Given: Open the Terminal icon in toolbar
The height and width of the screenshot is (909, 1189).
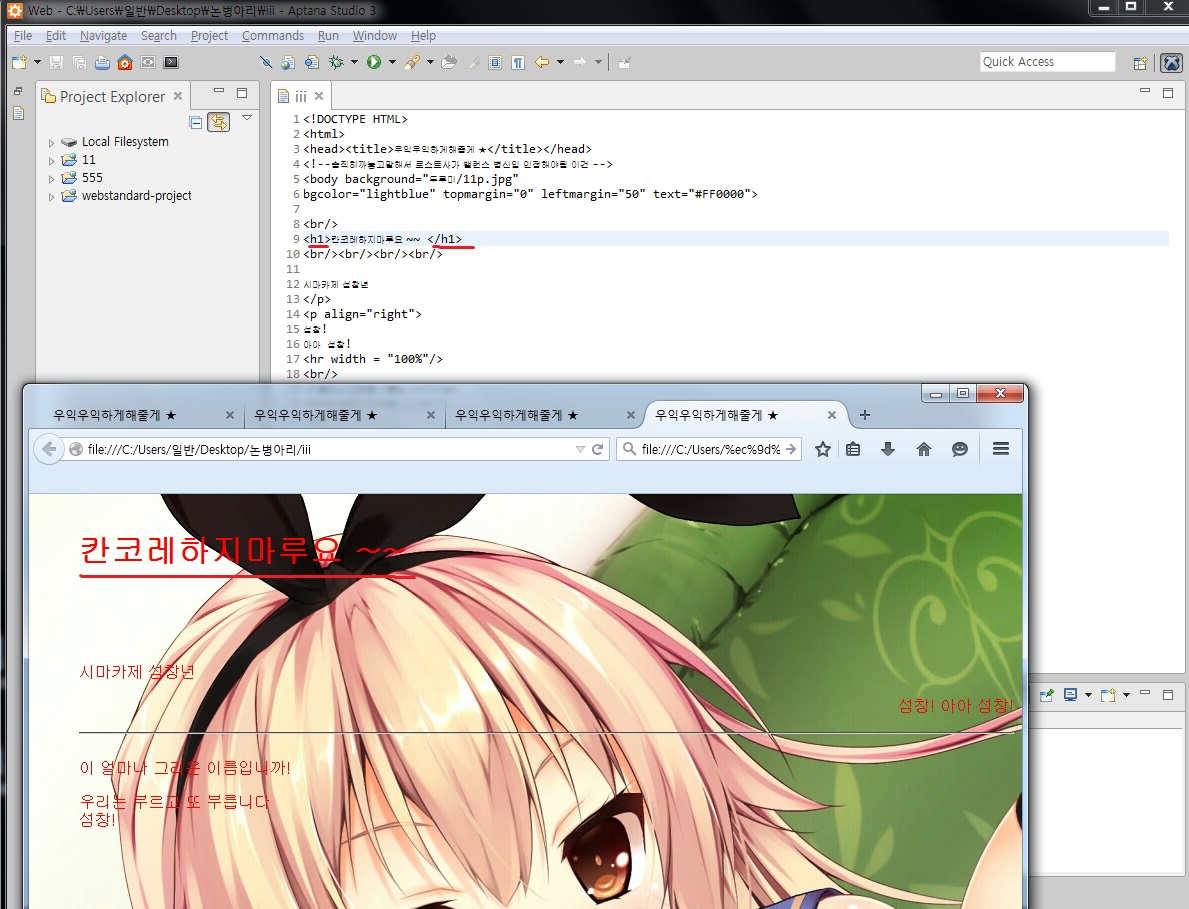Looking at the screenshot, I should [171, 62].
